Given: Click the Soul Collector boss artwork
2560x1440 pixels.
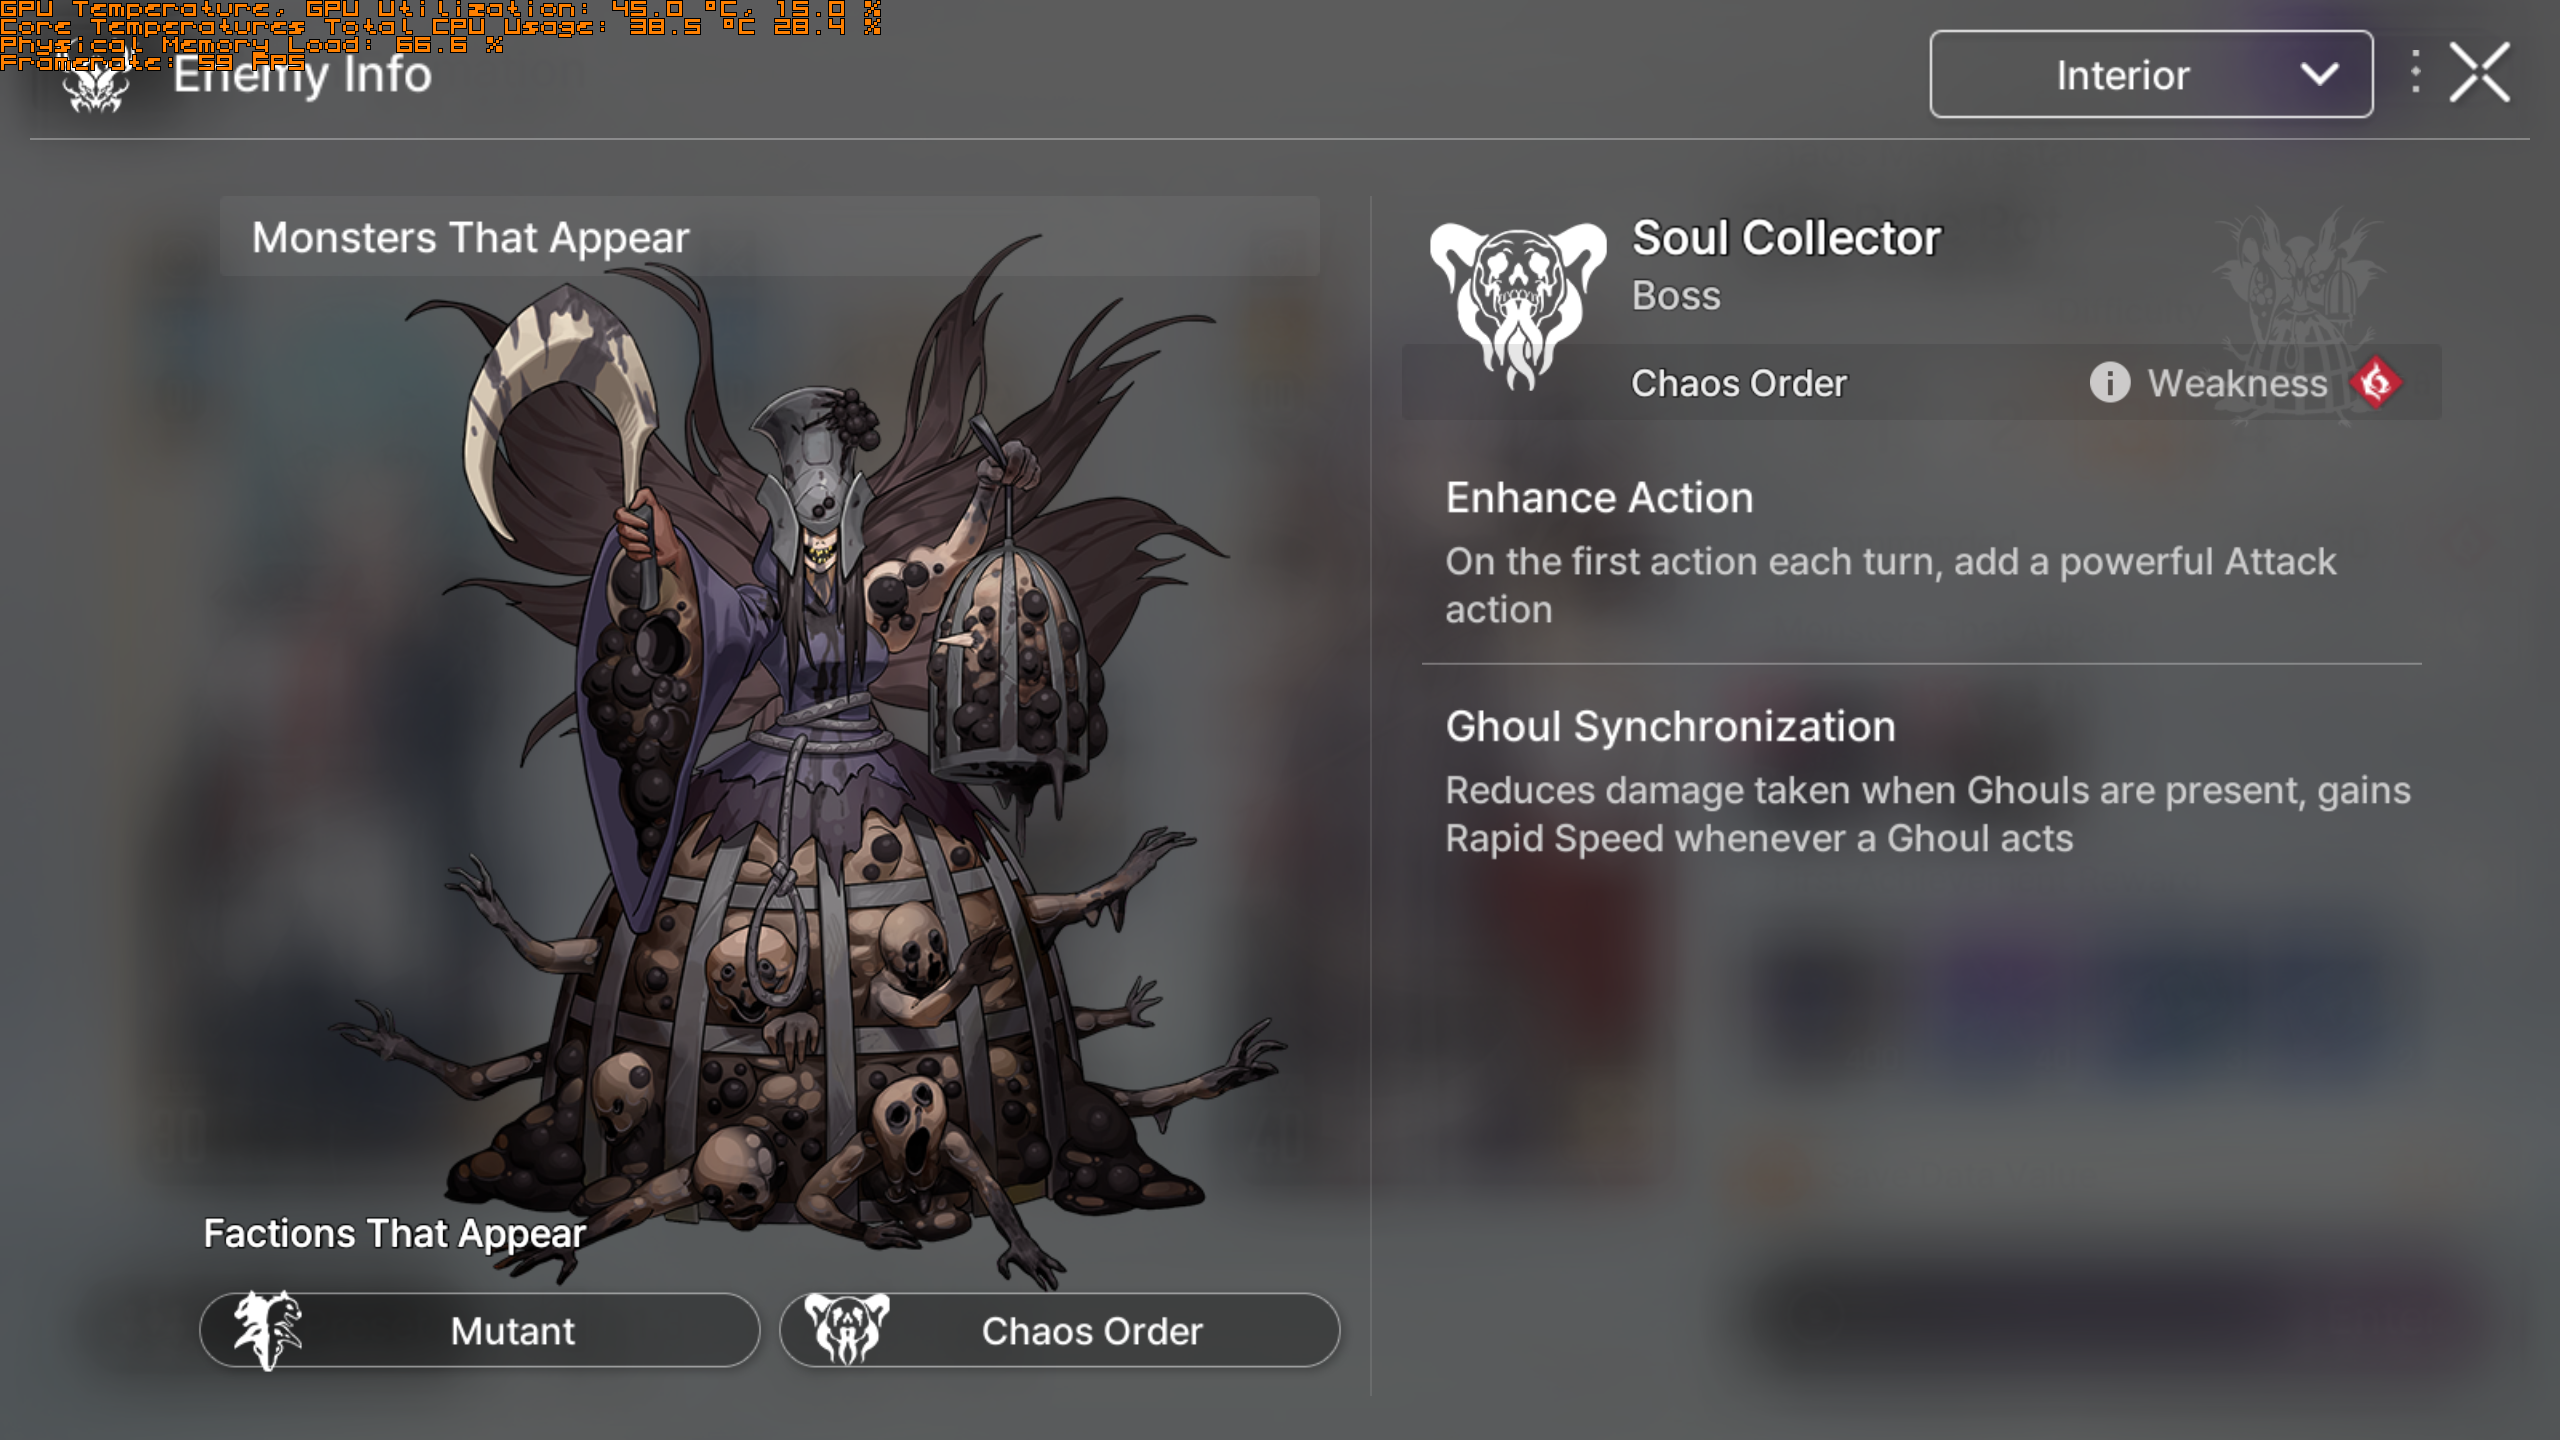Looking at the screenshot, I should pos(800,760).
